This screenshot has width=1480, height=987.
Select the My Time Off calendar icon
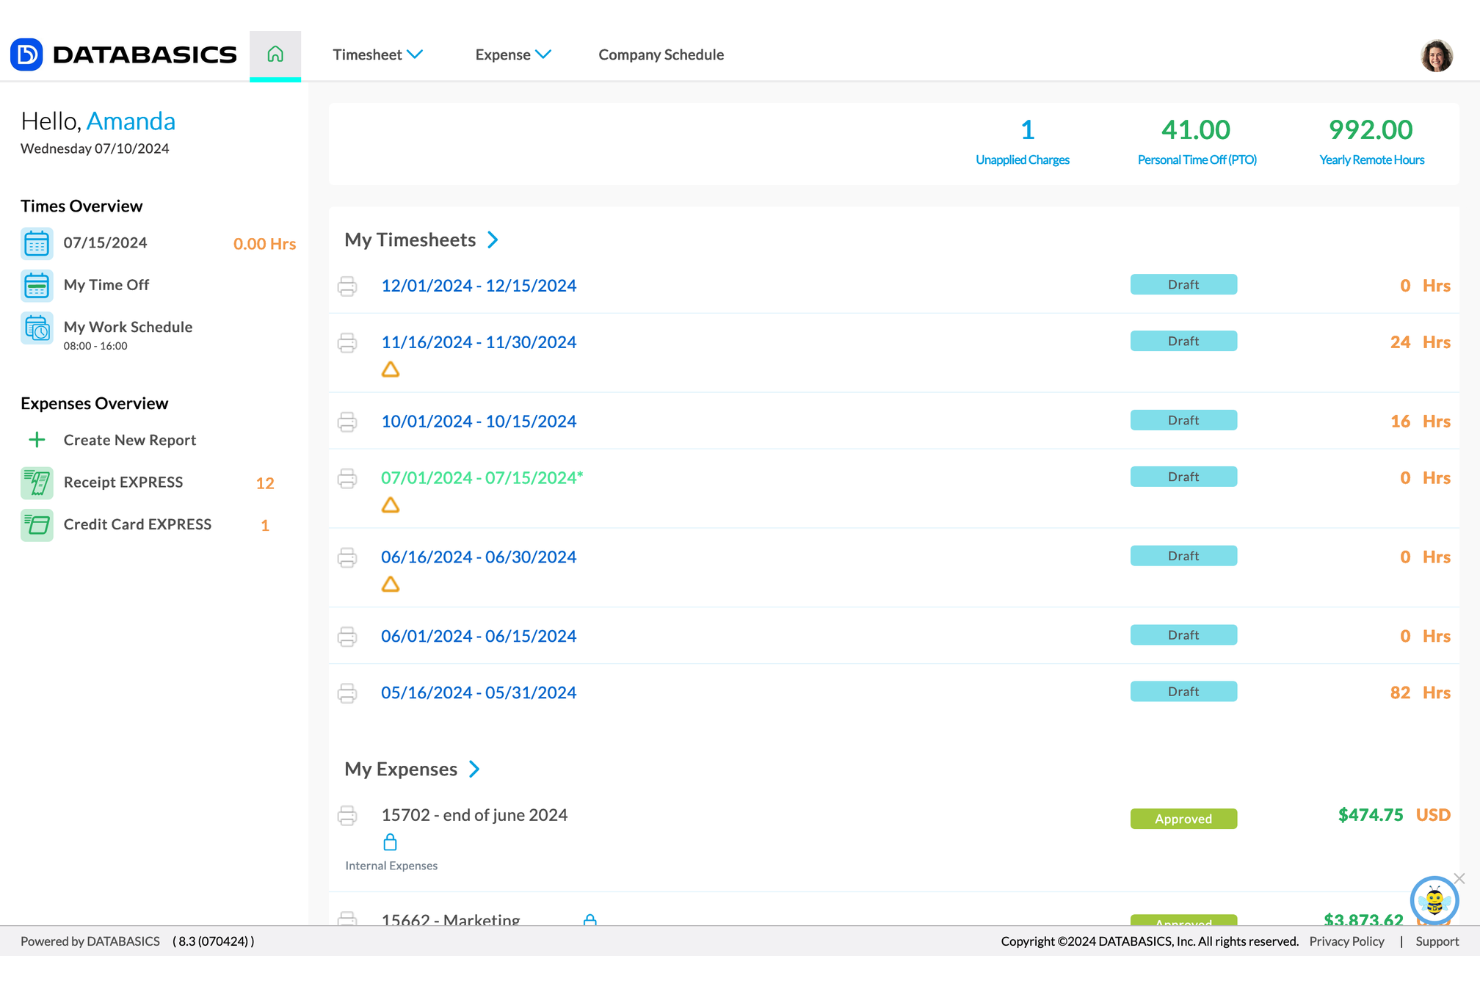click(36, 285)
